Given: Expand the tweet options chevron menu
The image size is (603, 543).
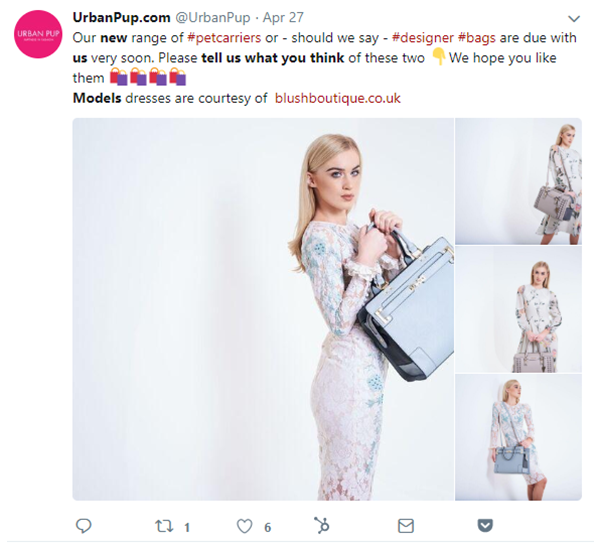Looking at the screenshot, I should 572,19.
